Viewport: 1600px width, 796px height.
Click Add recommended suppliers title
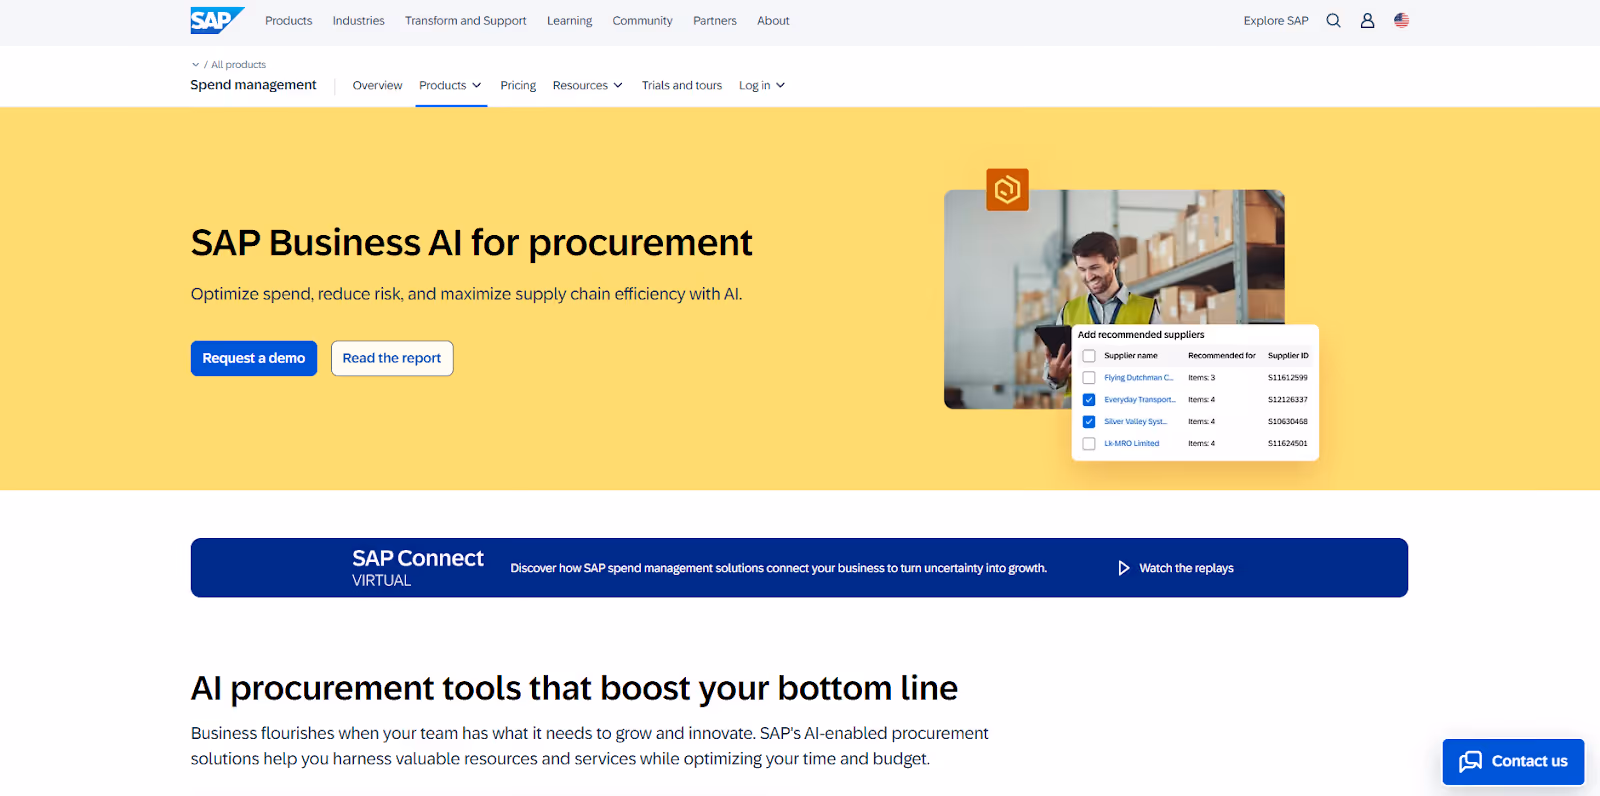(x=1141, y=335)
